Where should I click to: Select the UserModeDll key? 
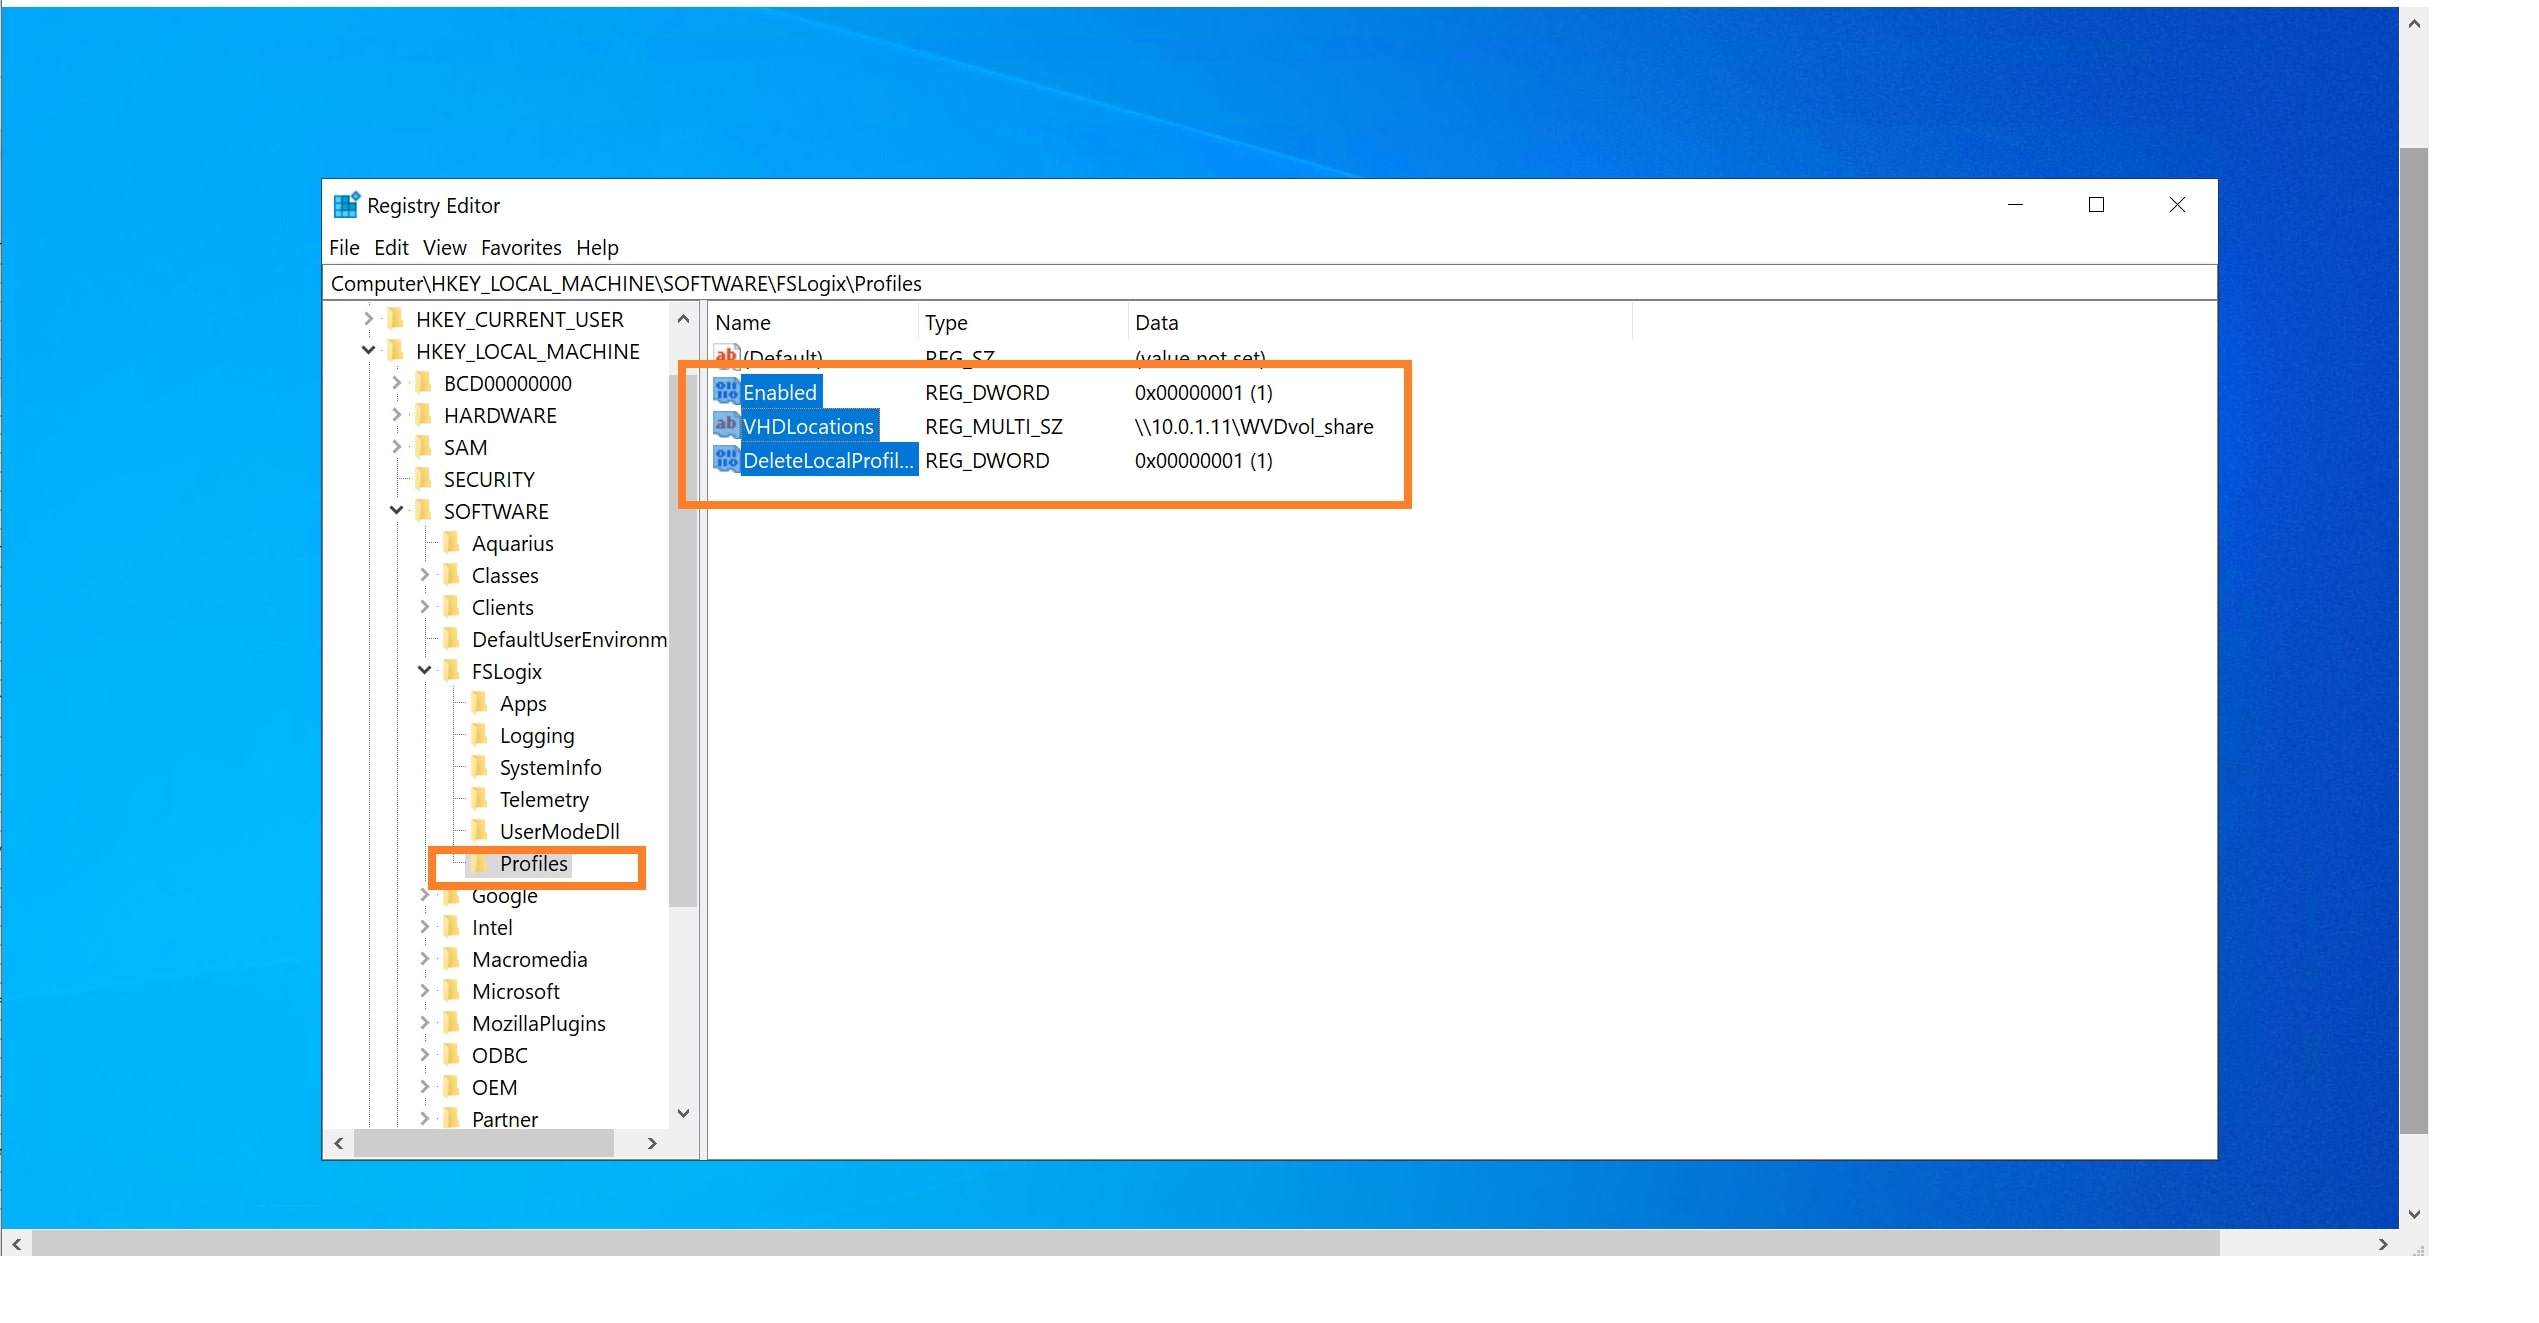[559, 831]
